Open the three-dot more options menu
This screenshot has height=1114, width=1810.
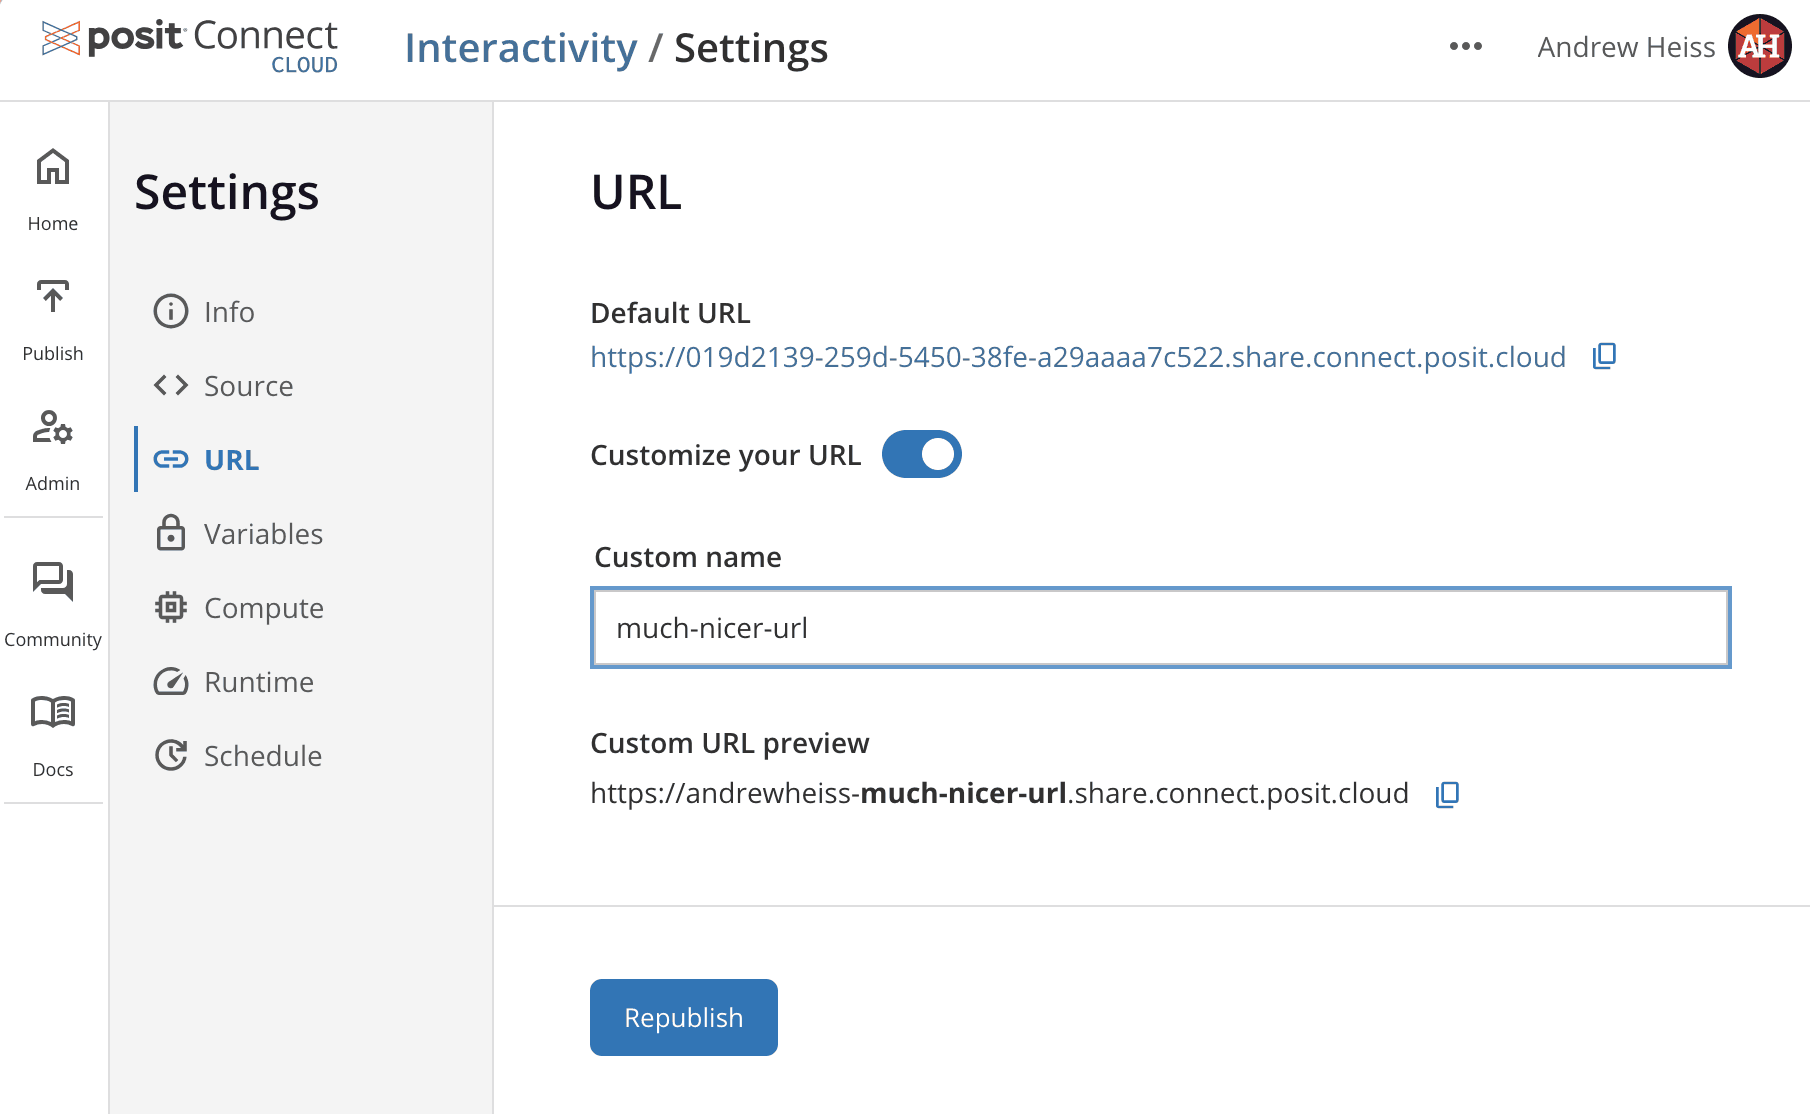pos(1465,46)
